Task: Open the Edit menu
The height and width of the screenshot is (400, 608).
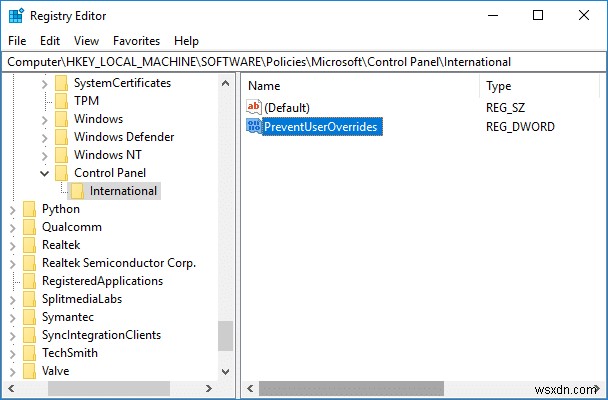Action: (x=50, y=41)
